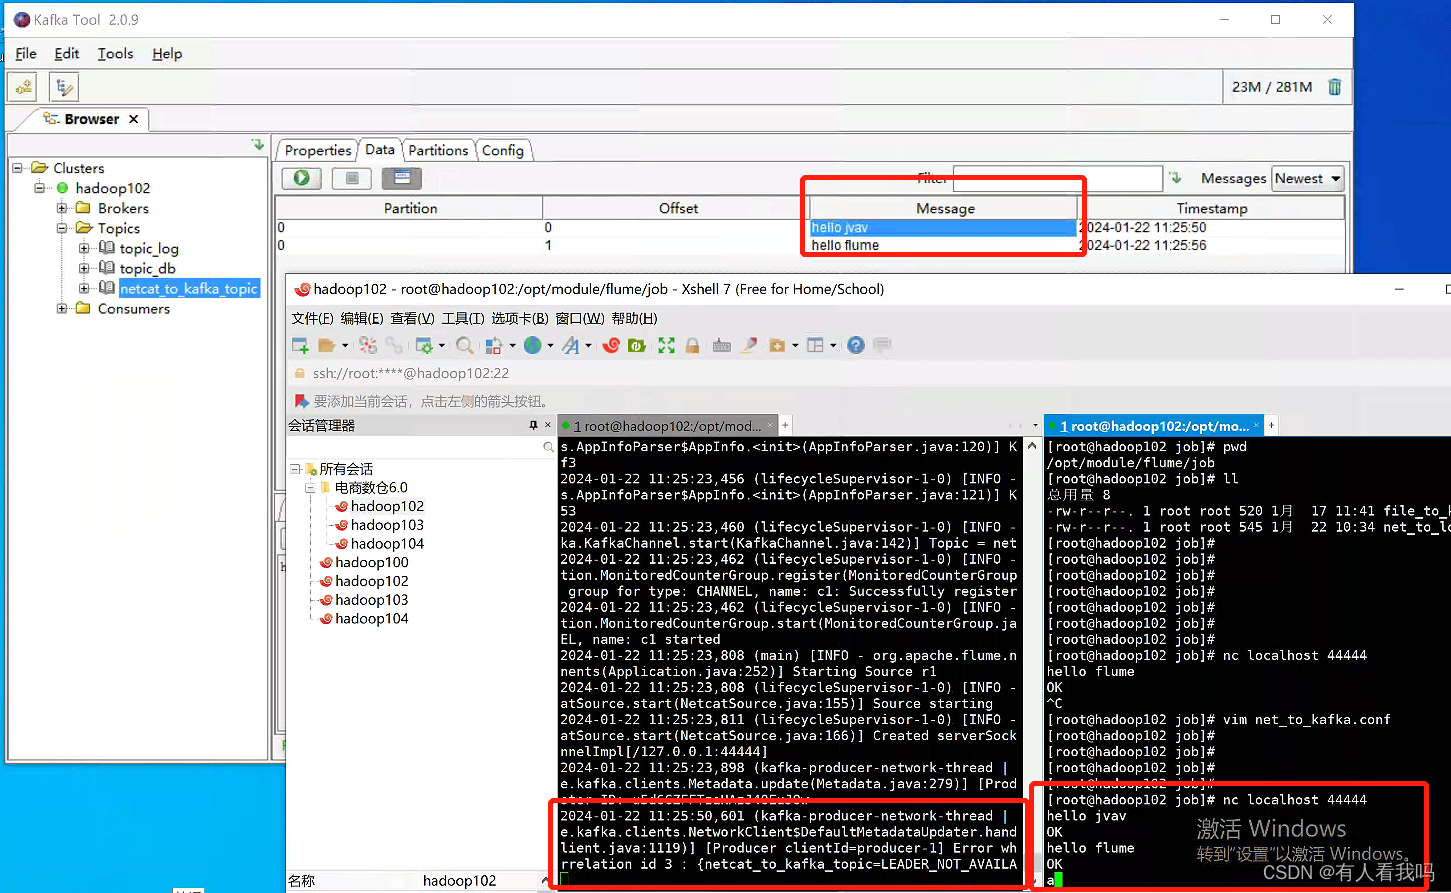This screenshot has width=1451, height=893.
Task: Click red bookmark flag icon in Xshell hint bar
Action: pos(302,401)
